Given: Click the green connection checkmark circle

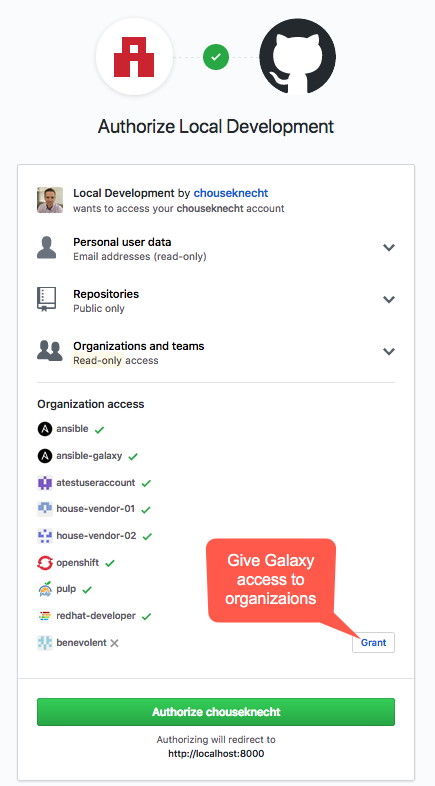Looking at the screenshot, I should [216, 57].
